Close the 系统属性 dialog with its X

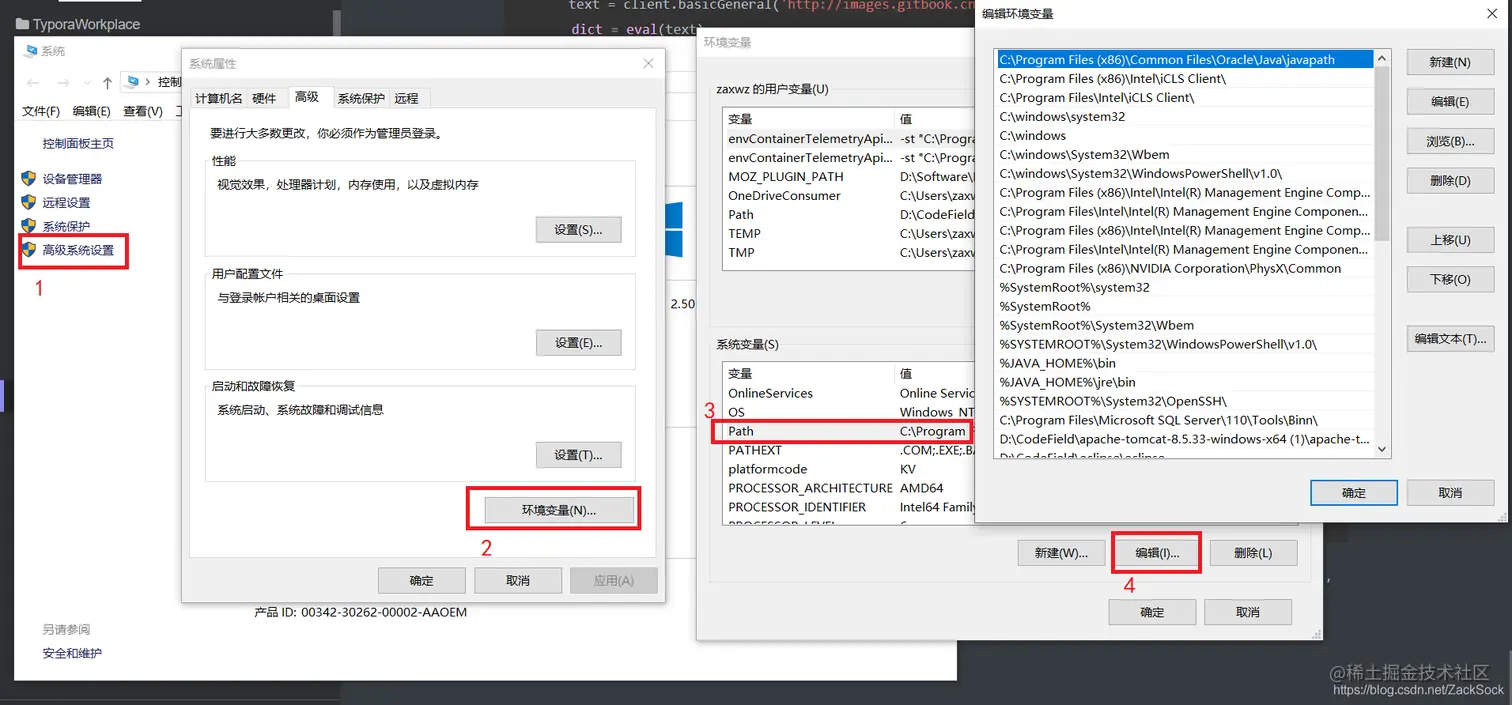coord(648,63)
